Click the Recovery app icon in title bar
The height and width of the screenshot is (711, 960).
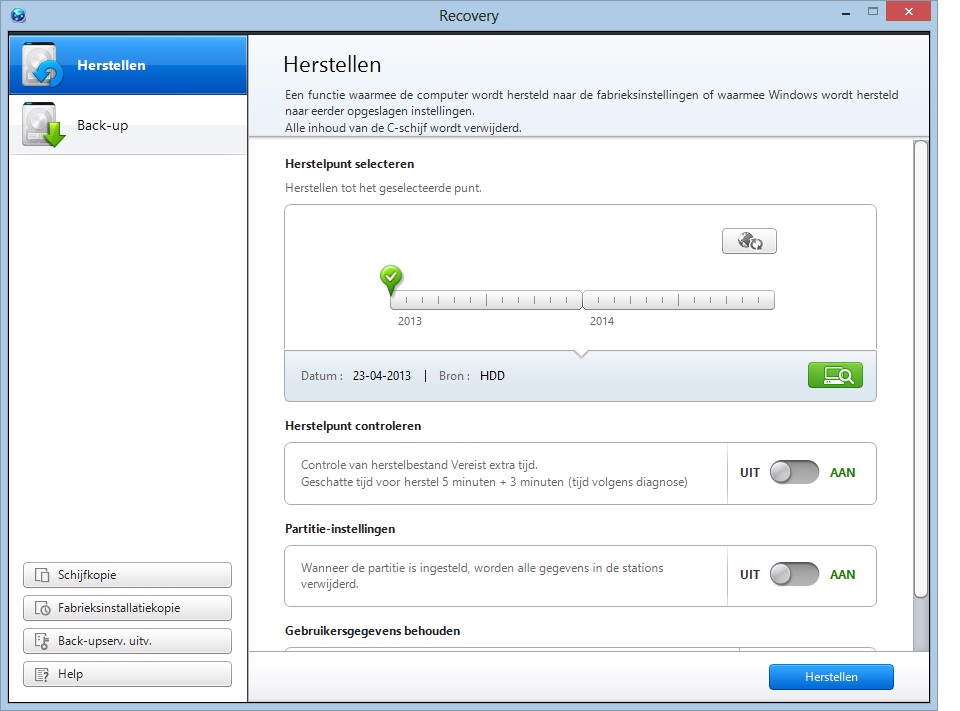[x=18, y=15]
